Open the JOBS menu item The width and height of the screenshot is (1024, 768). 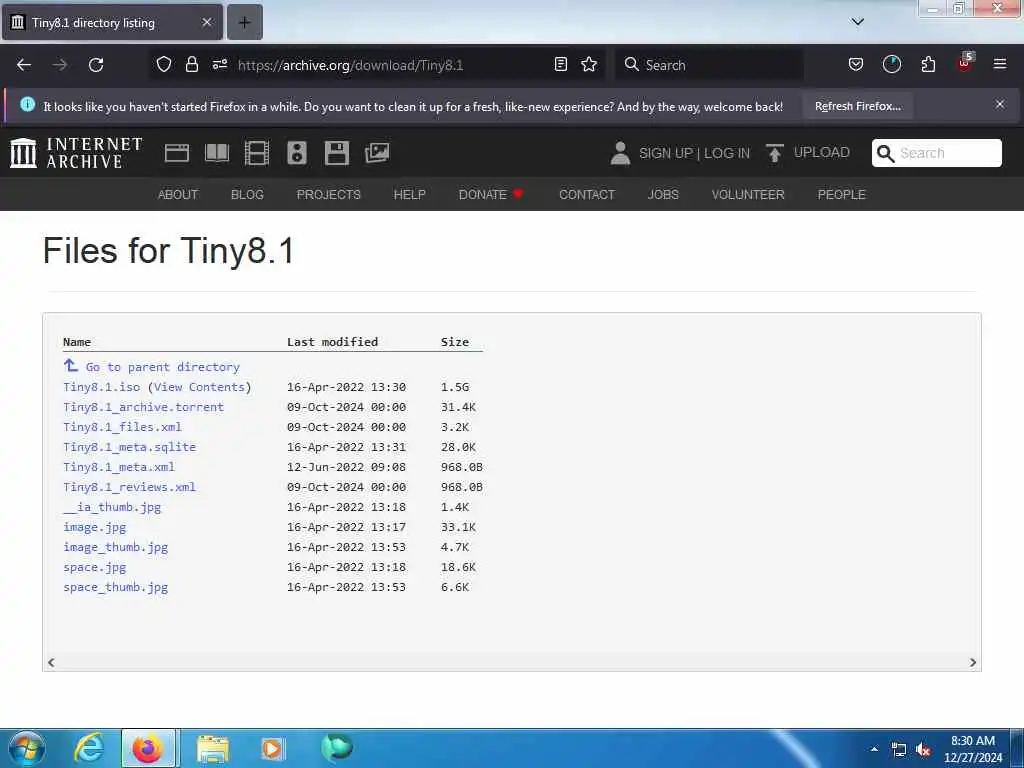[663, 195]
